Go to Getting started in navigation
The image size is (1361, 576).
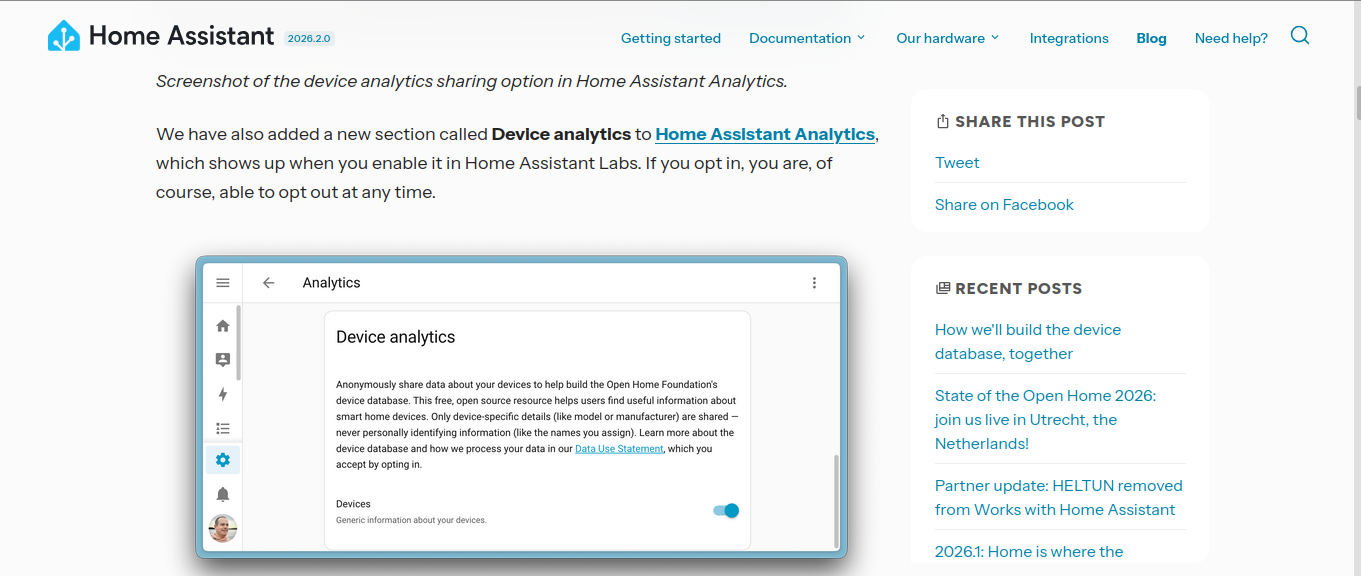click(x=671, y=38)
